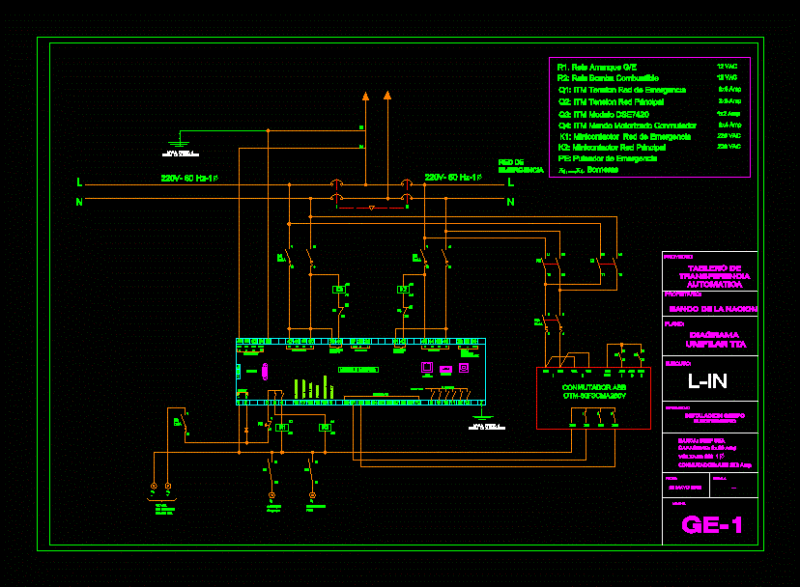This screenshot has width=800, height=587.
Task: Click the magenta connector symbol inside the module
Action: coord(265,371)
